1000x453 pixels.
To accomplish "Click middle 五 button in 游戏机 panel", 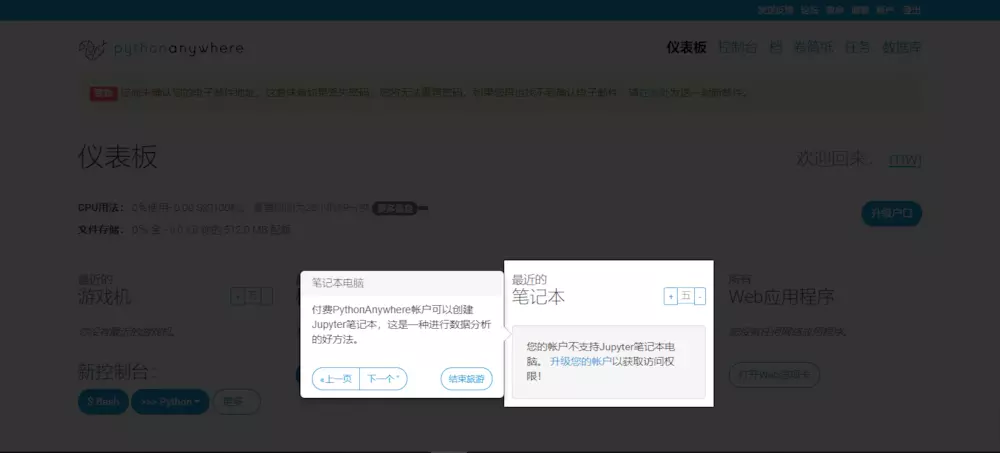I will [x=253, y=296].
